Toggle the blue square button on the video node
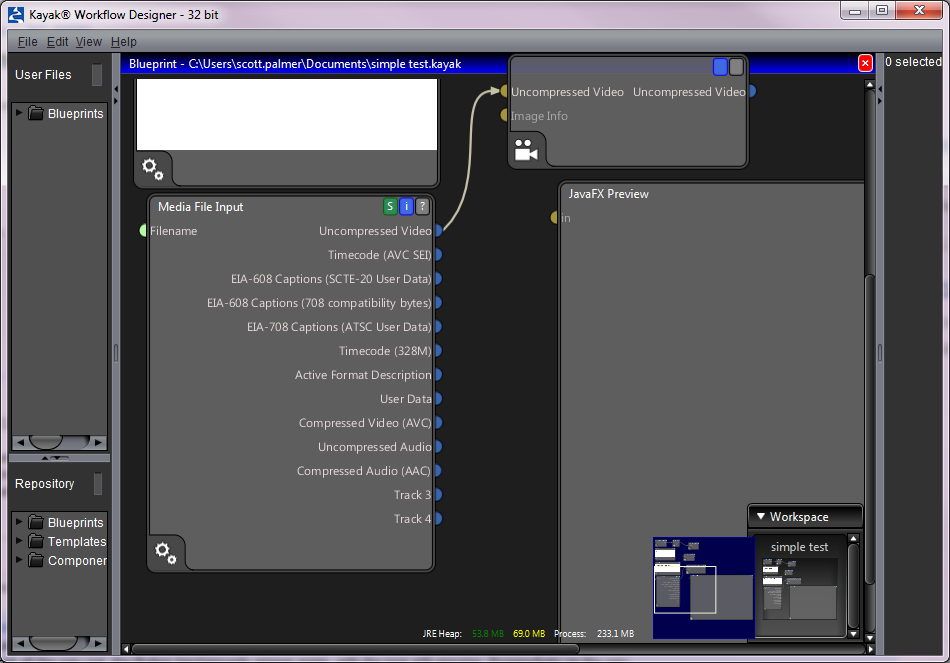Viewport: 950px width, 663px height. 720,67
